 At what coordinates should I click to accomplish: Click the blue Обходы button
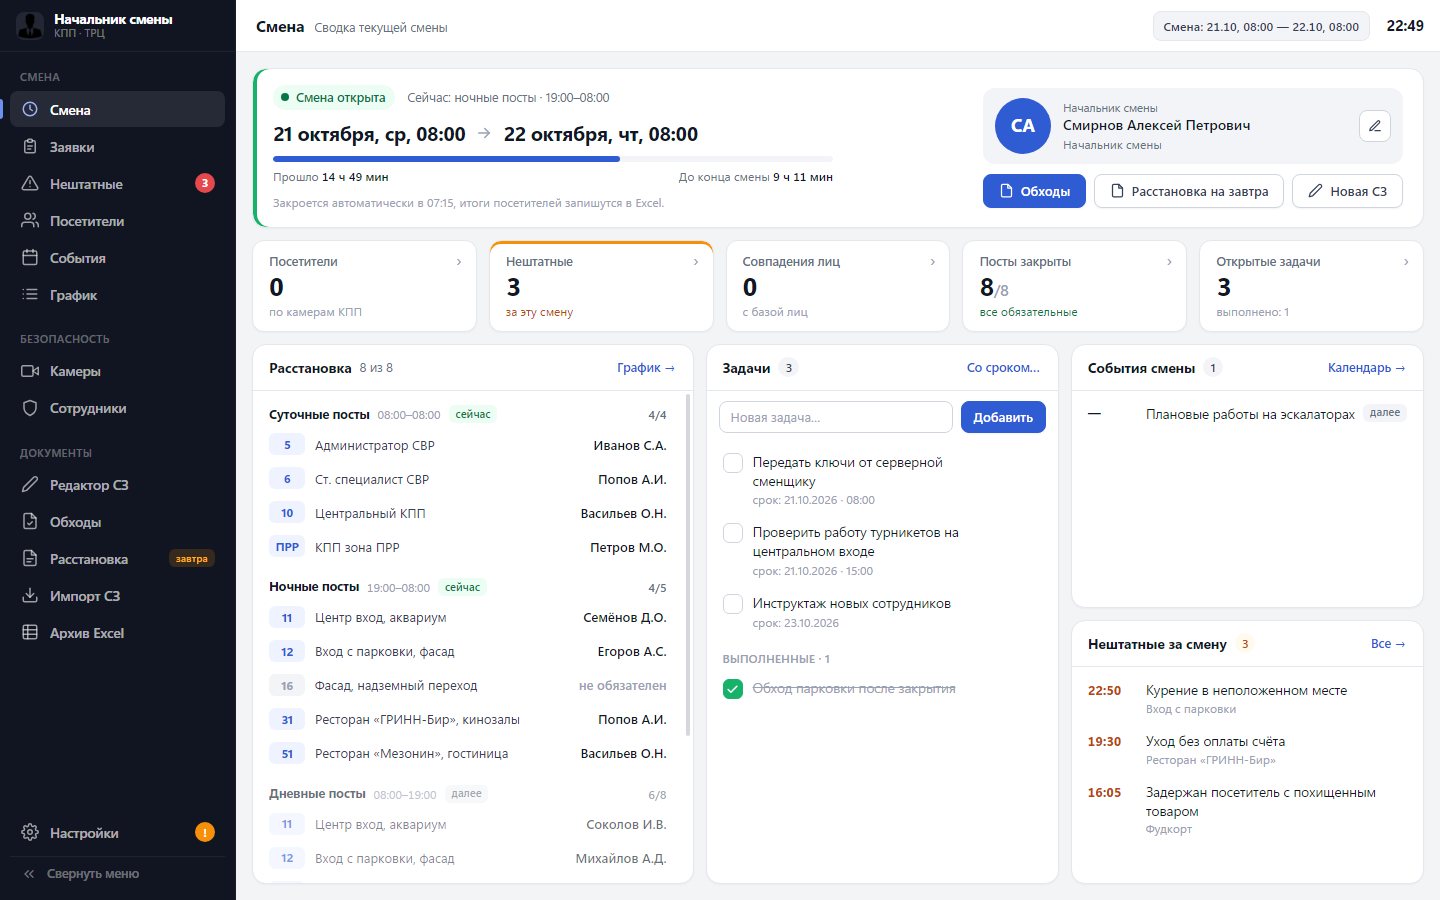(x=1034, y=191)
